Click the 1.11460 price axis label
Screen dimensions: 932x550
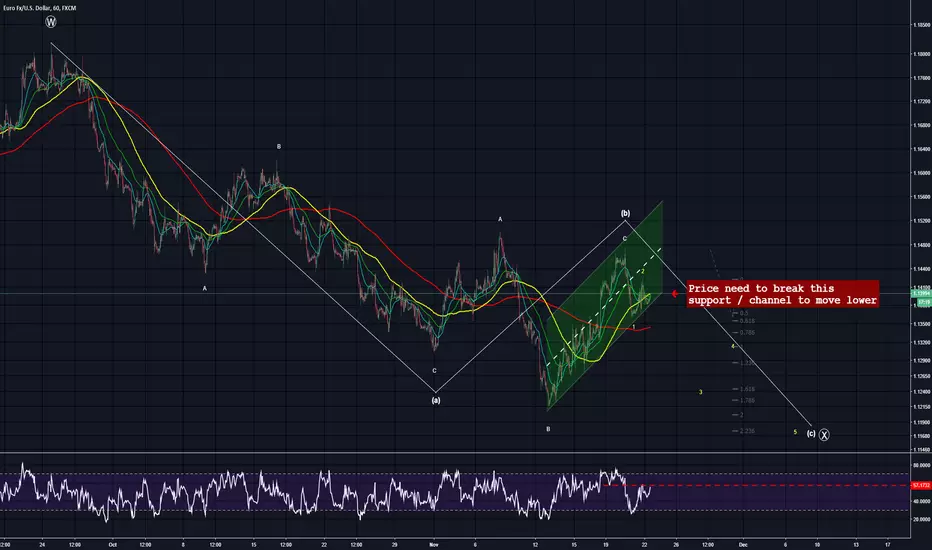point(921,450)
